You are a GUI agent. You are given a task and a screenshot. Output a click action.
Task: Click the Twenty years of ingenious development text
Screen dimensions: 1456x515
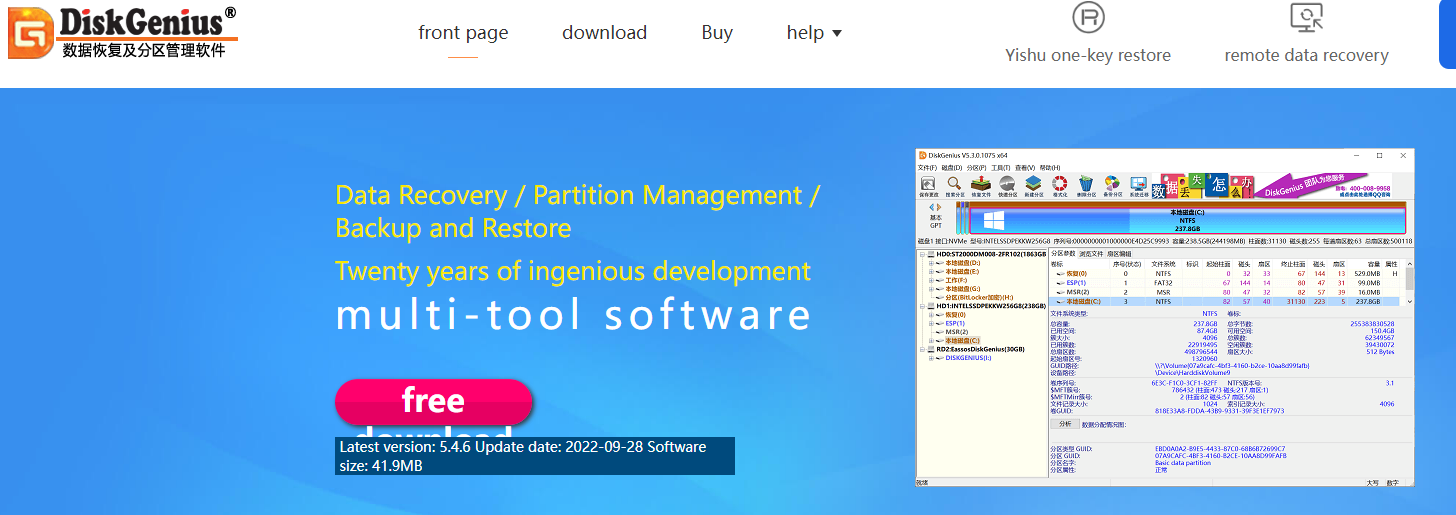point(573,271)
